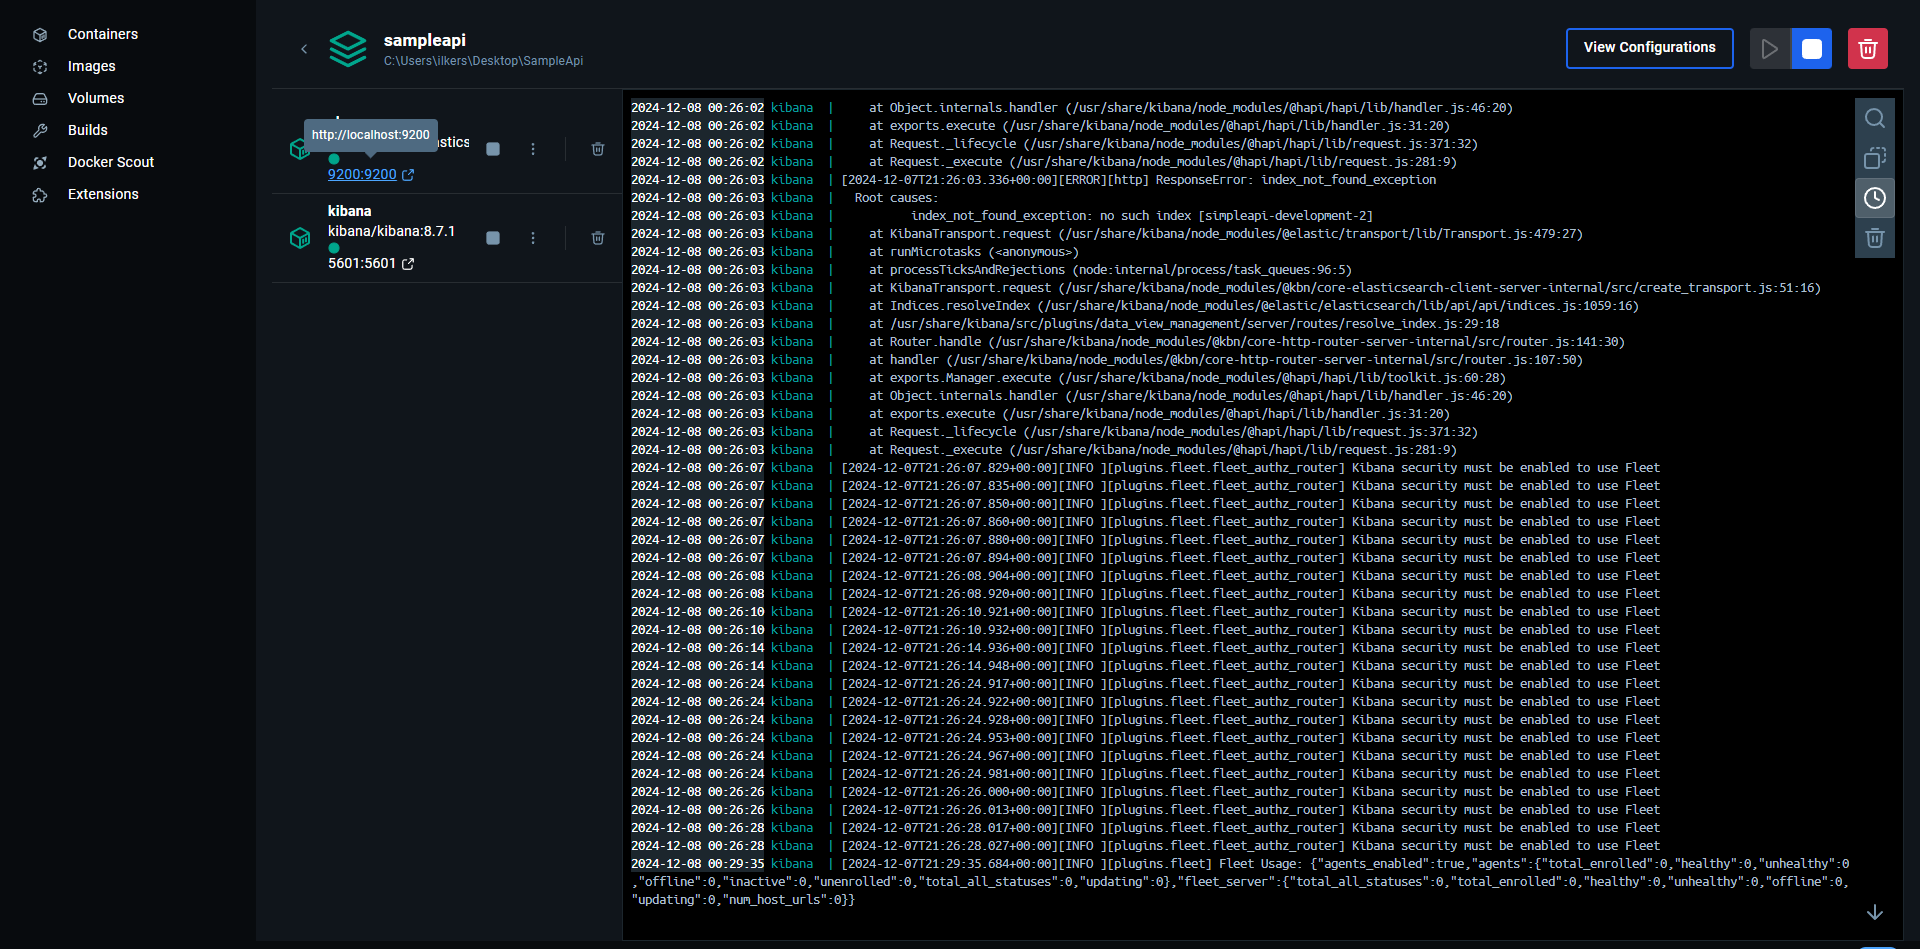This screenshot has height=949, width=1920.
Task: Click the Builds wrench icon
Action: 40,131
